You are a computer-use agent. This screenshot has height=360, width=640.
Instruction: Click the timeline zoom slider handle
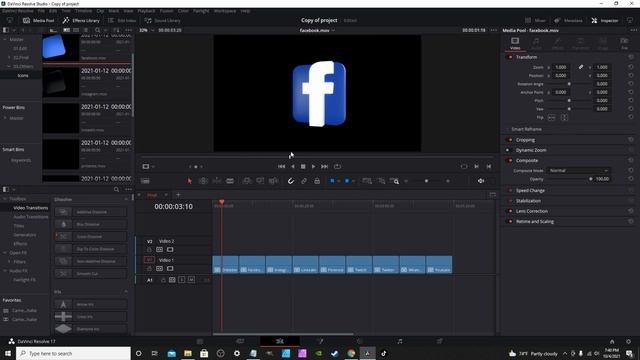(427, 181)
